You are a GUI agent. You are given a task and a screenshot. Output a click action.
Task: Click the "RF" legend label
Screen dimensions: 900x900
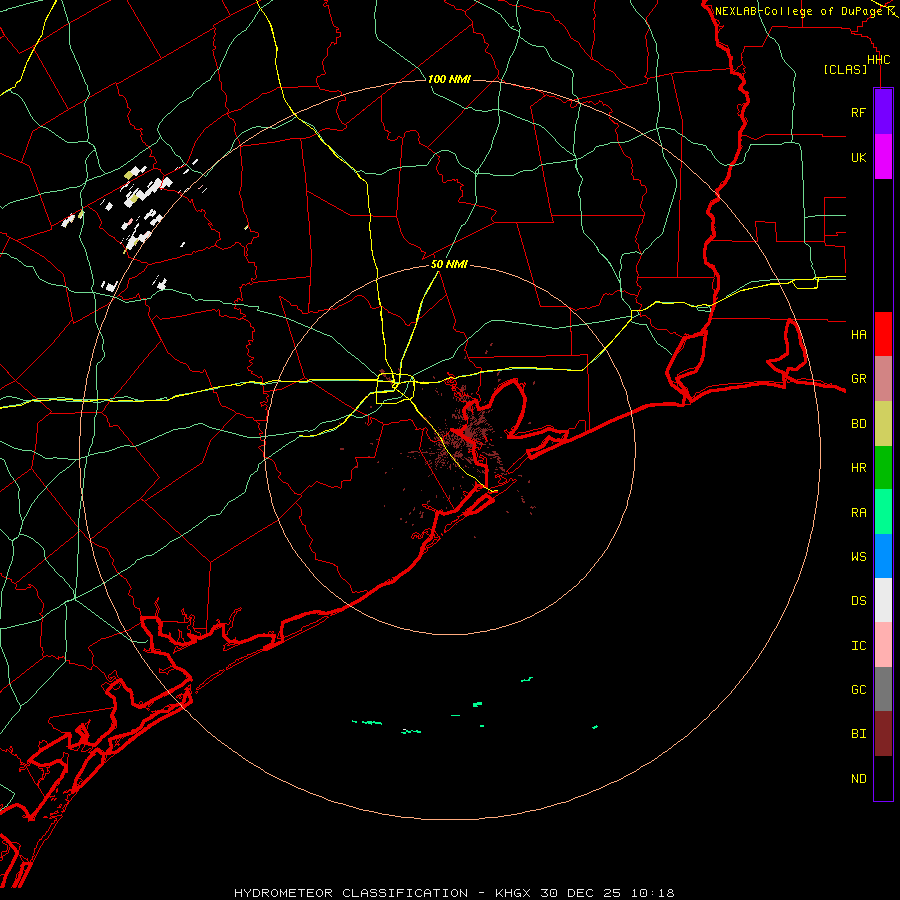[858, 112]
